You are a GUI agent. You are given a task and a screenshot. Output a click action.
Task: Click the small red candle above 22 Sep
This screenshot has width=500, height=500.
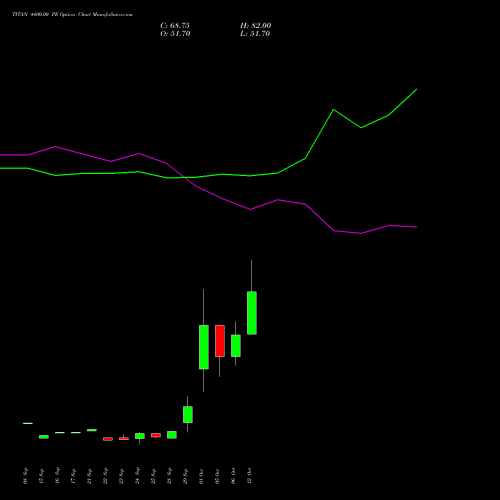[x=108, y=439]
